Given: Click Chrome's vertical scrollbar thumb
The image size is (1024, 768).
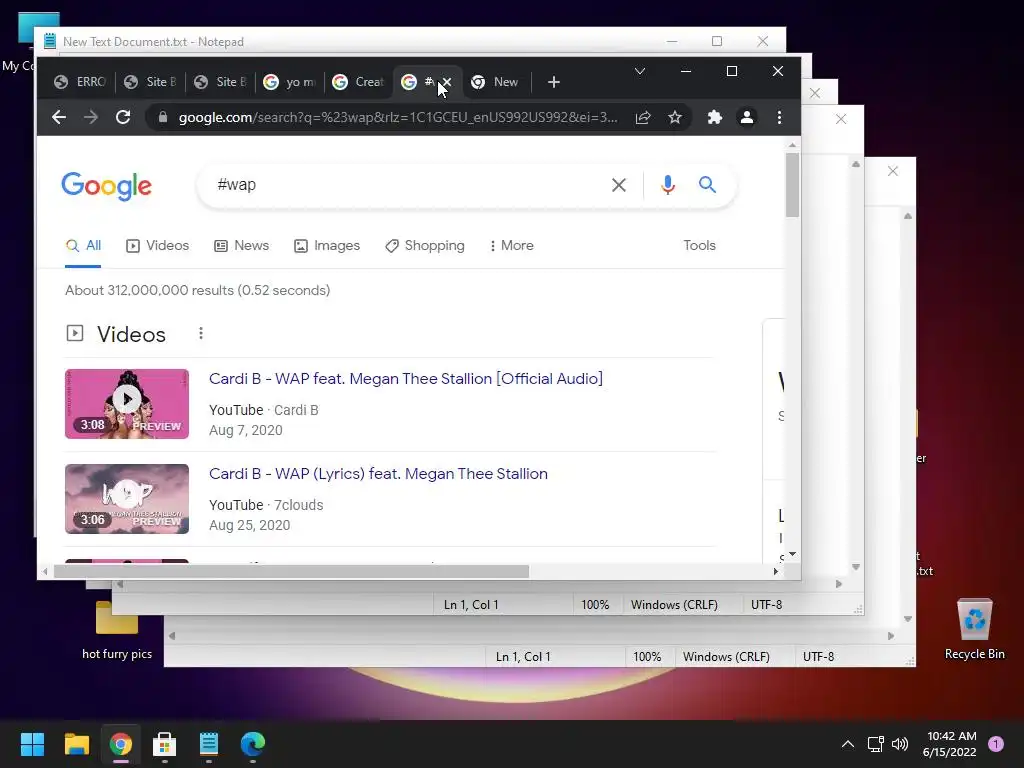Looking at the screenshot, I should 792,185.
